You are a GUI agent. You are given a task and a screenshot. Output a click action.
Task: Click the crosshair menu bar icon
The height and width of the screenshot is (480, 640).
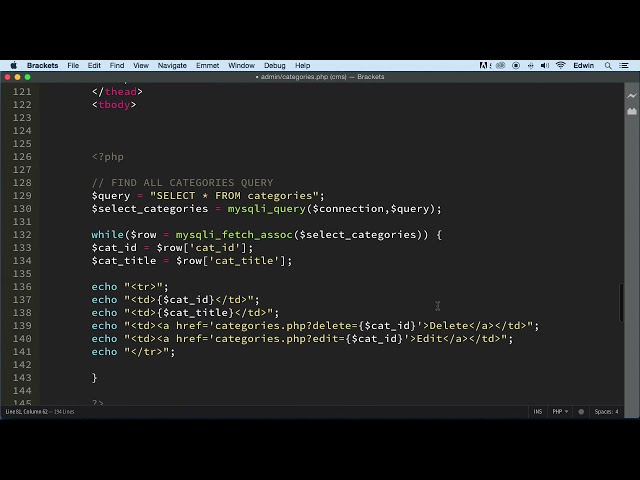530,65
